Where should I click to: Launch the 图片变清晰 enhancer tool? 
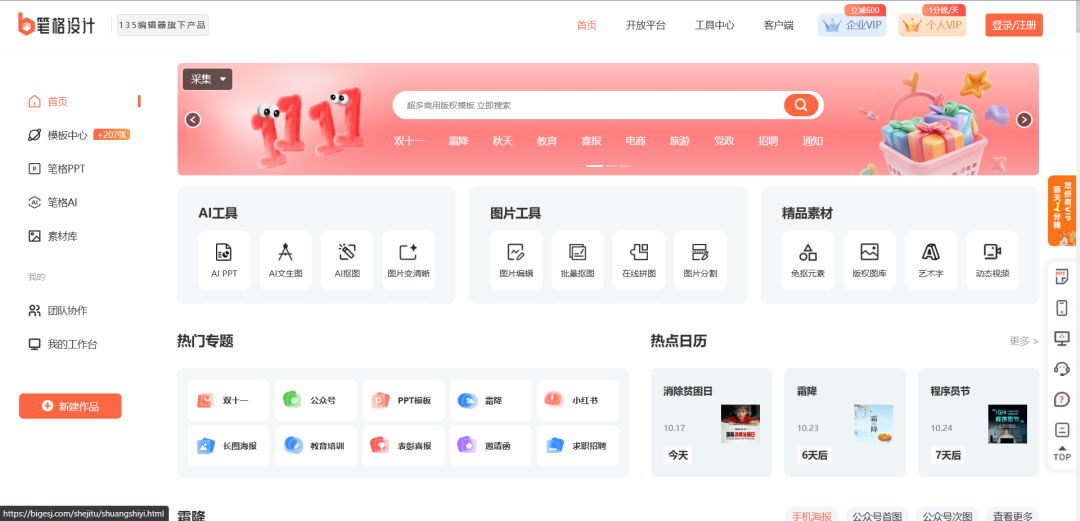pos(408,258)
